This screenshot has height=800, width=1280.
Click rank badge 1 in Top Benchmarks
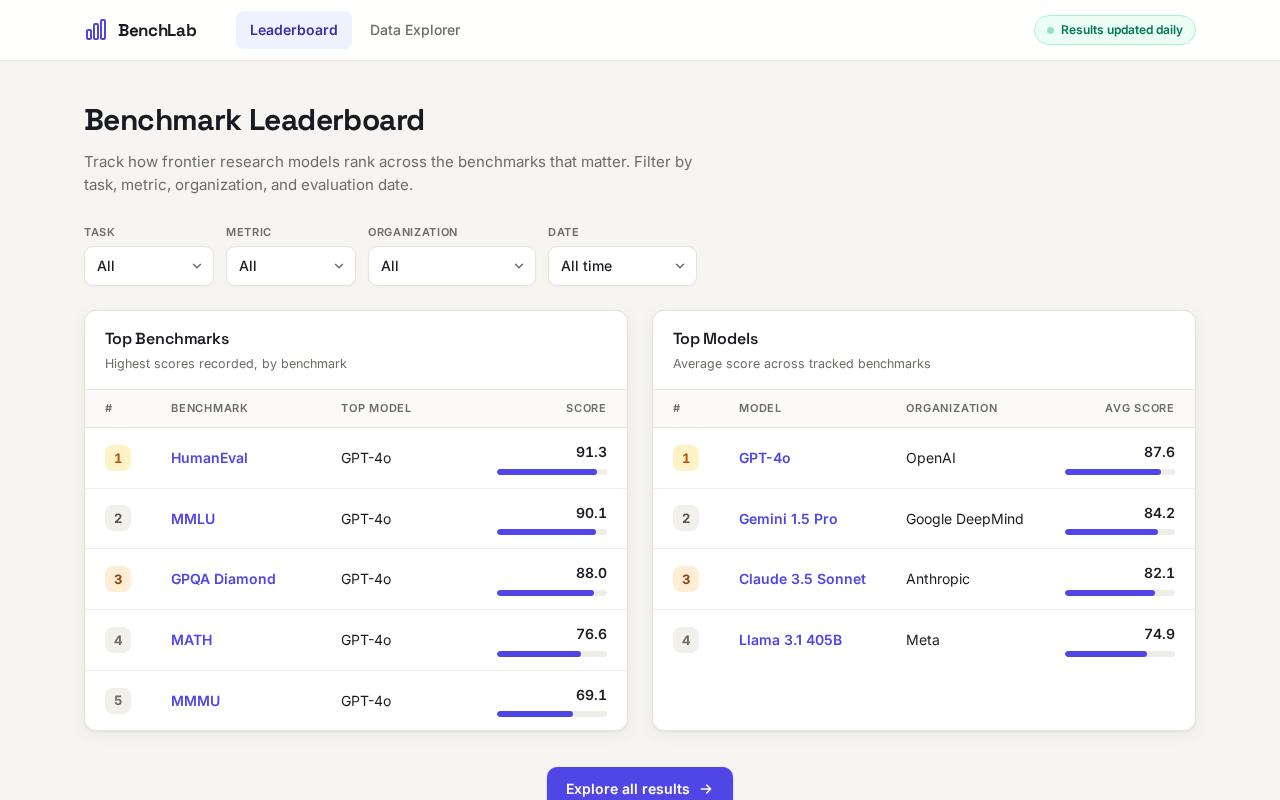pyautogui.click(x=118, y=458)
